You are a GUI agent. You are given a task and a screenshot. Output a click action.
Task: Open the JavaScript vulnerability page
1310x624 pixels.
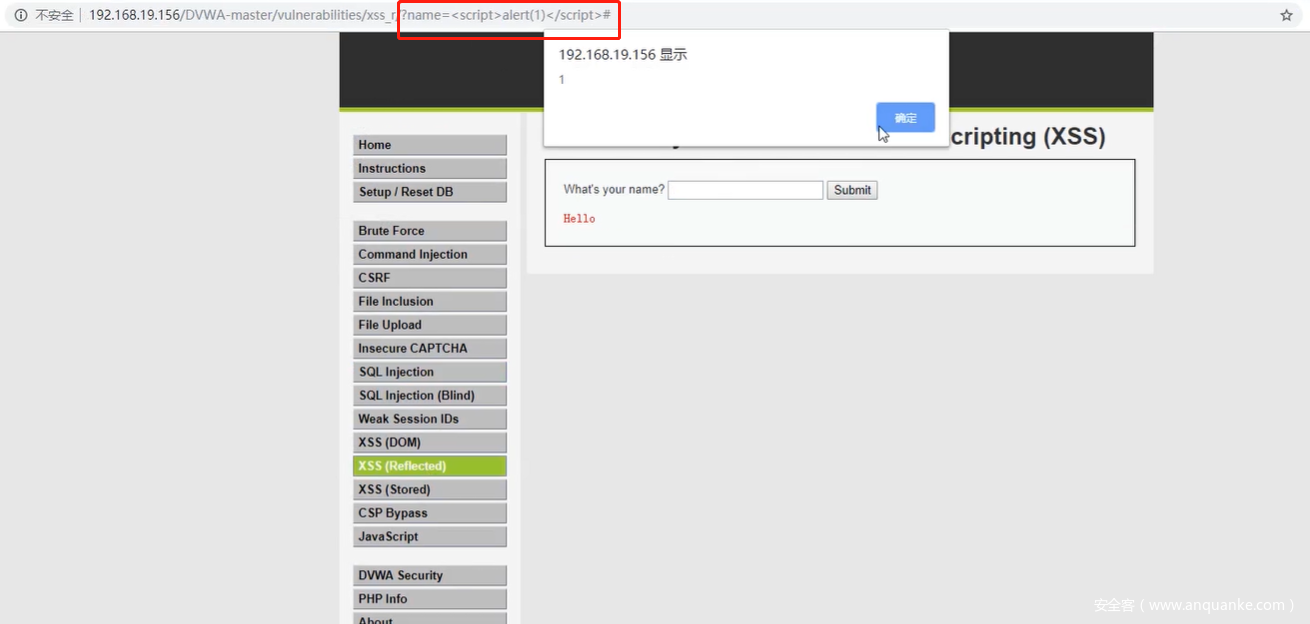pos(430,537)
